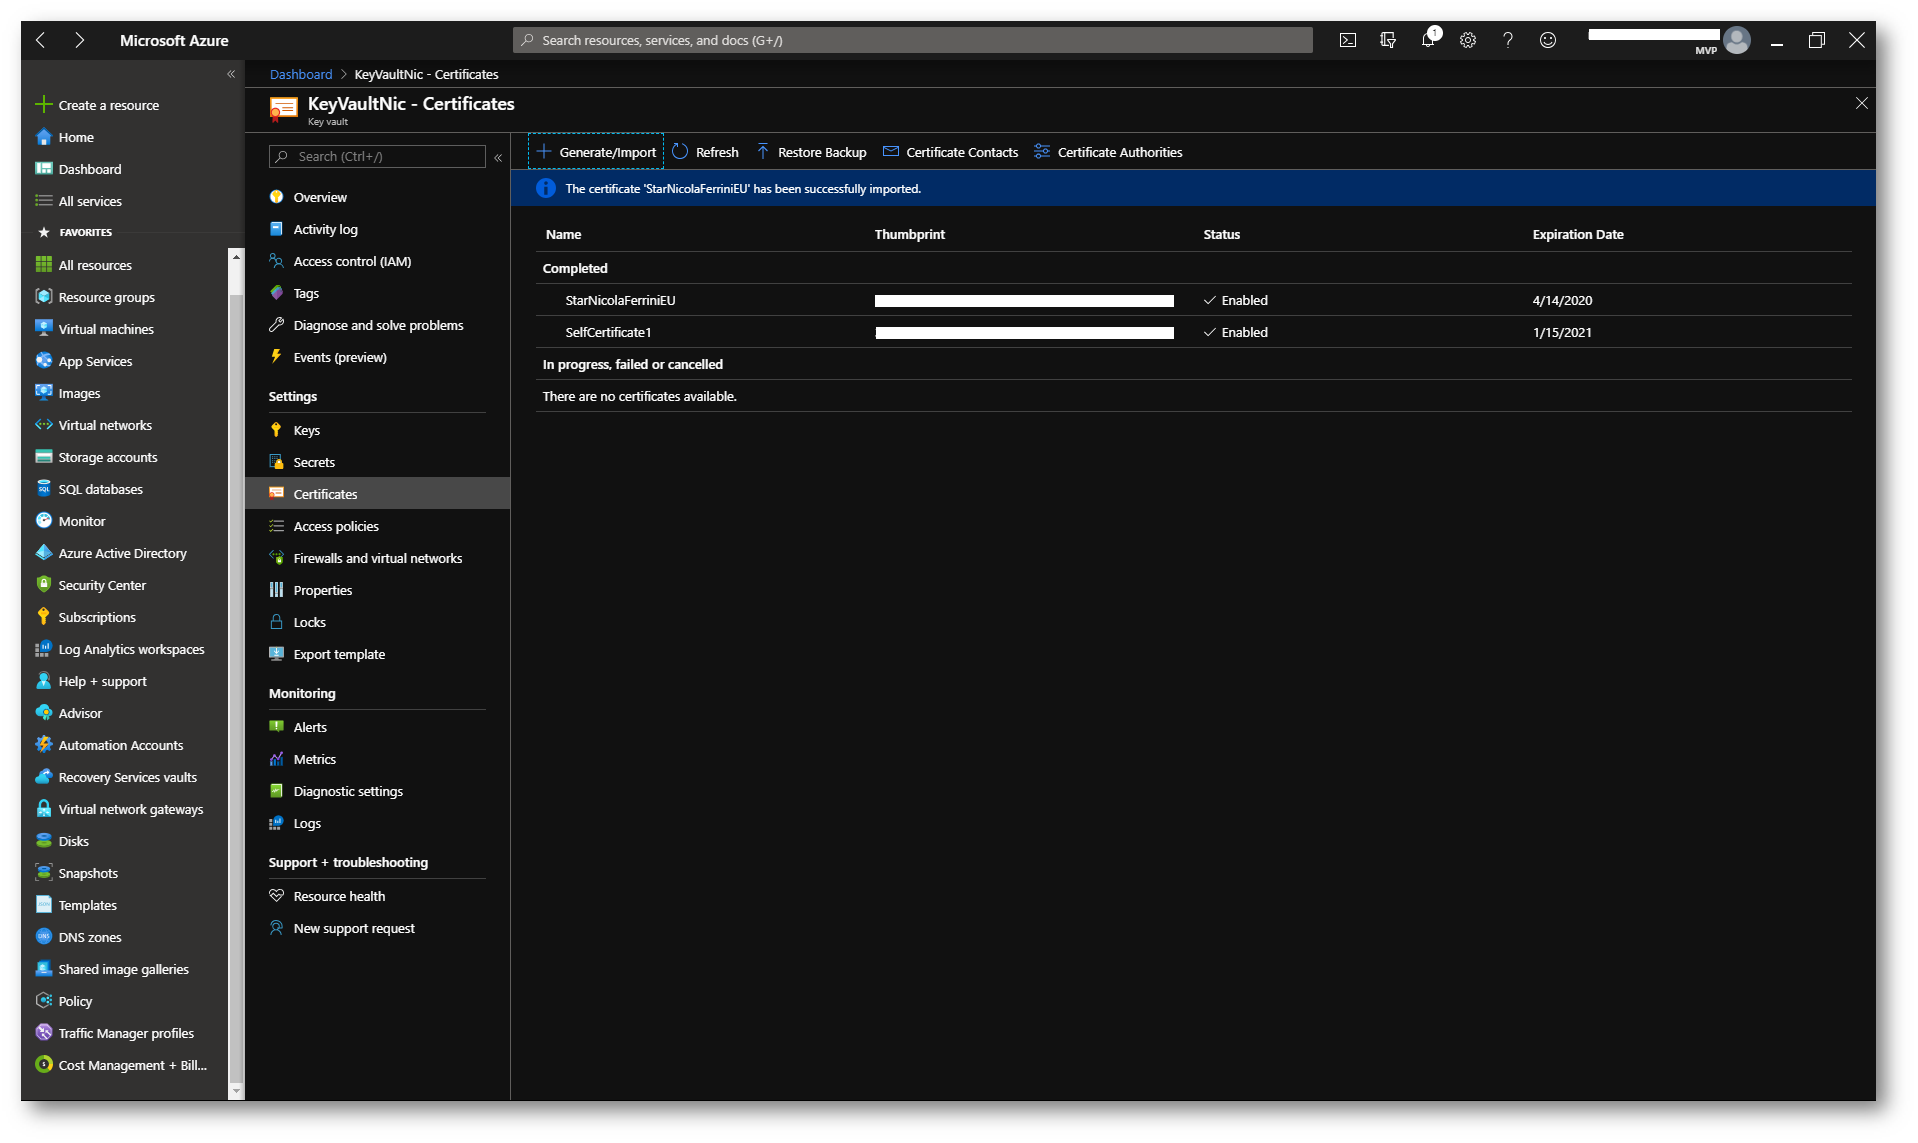The width and height of the screenshot is (1918, 1143).
Task: Click the Advisor icon
Action: pyautogui.click(x=43, y=712)
